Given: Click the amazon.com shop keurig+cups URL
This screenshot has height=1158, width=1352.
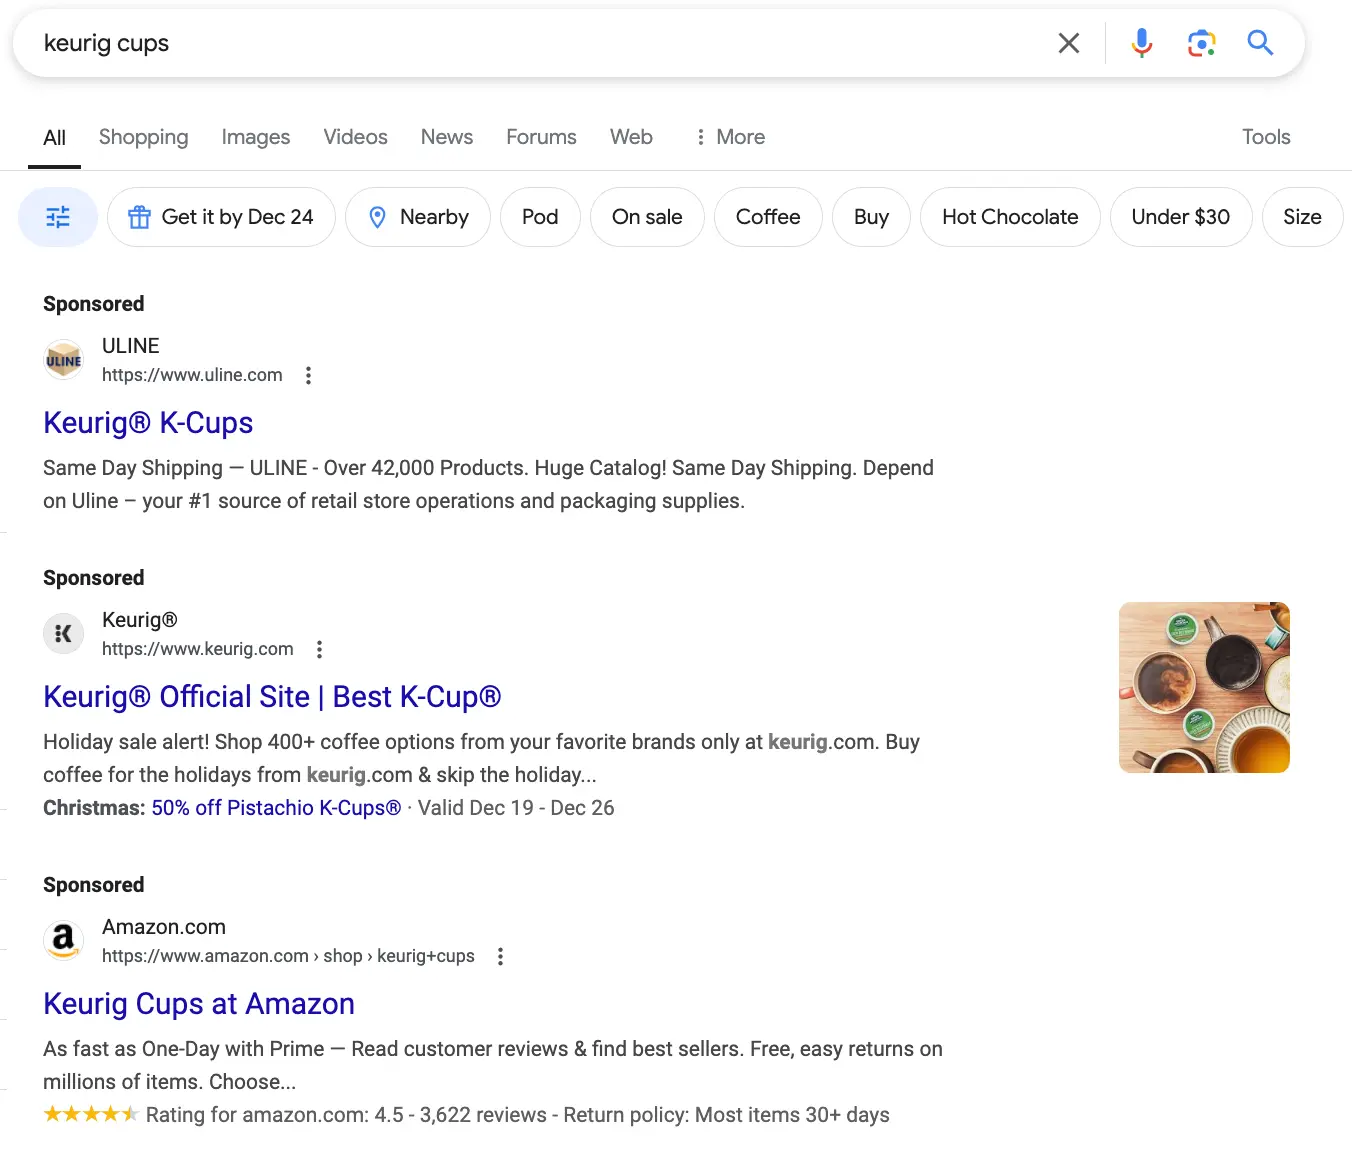Looking at the screenshot, I should 288,956.
